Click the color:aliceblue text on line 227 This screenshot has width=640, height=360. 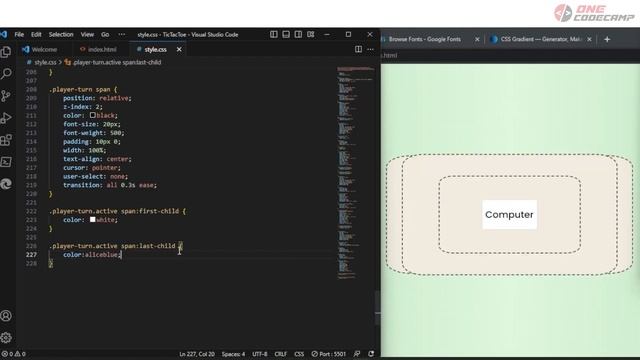pyautogui.click(x=91, y=255)
